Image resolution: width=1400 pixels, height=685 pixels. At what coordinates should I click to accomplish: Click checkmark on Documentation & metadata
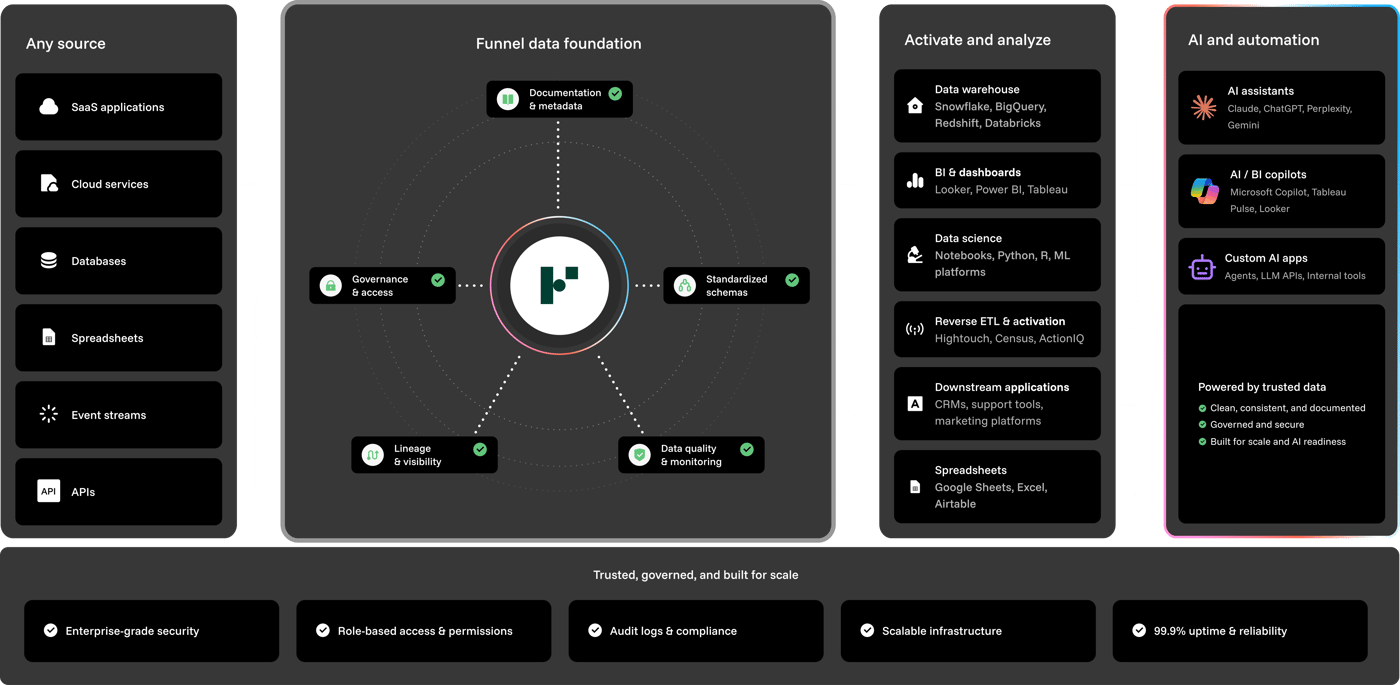point(616,93)
